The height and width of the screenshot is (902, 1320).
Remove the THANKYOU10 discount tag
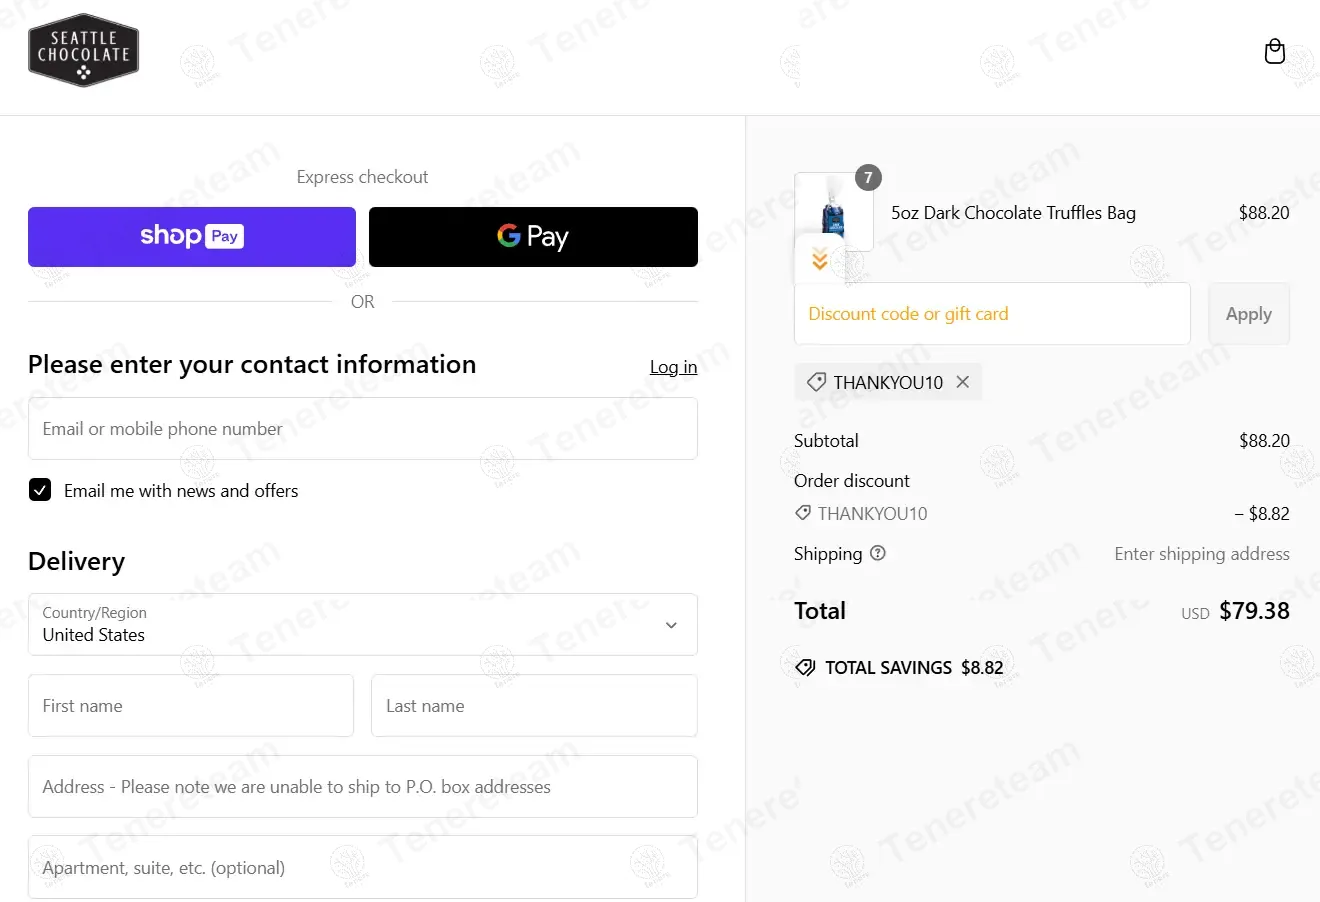click(962, 382)
